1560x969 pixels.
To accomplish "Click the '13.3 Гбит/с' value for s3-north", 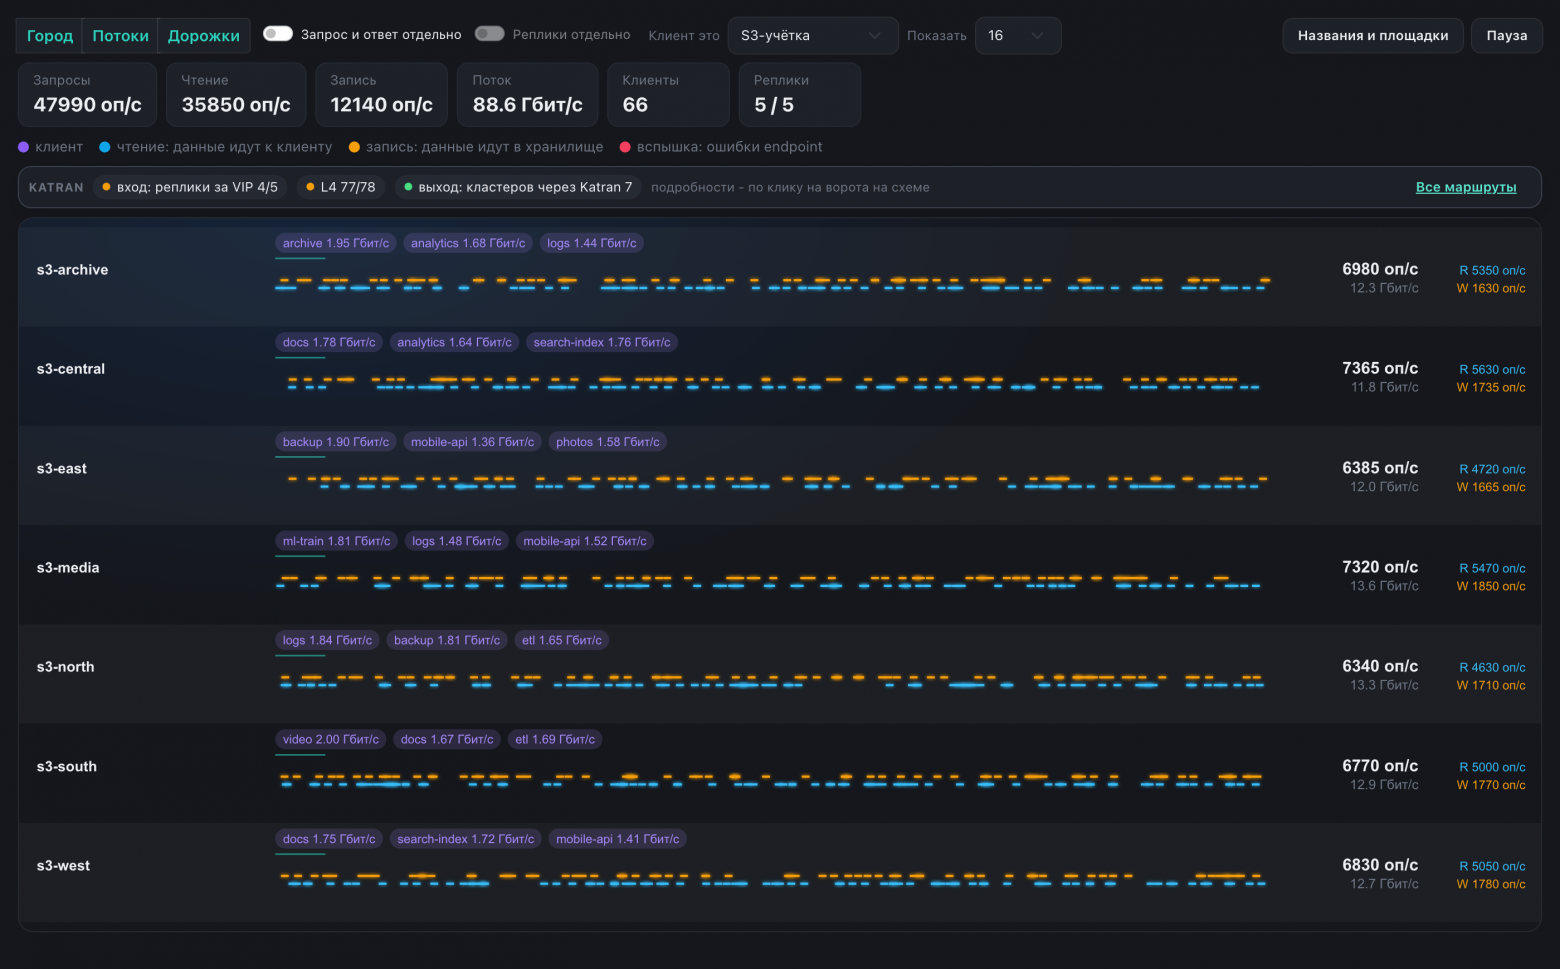I will point(1384,686).
